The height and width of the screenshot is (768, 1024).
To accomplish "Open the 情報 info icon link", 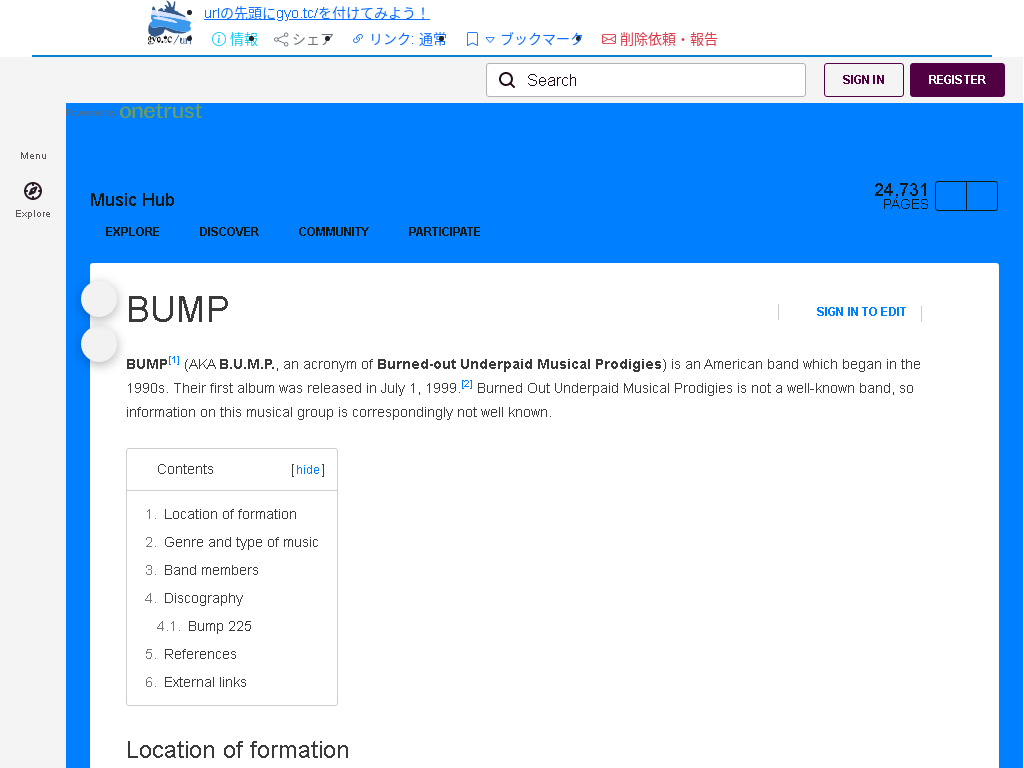I will (235, 39).
